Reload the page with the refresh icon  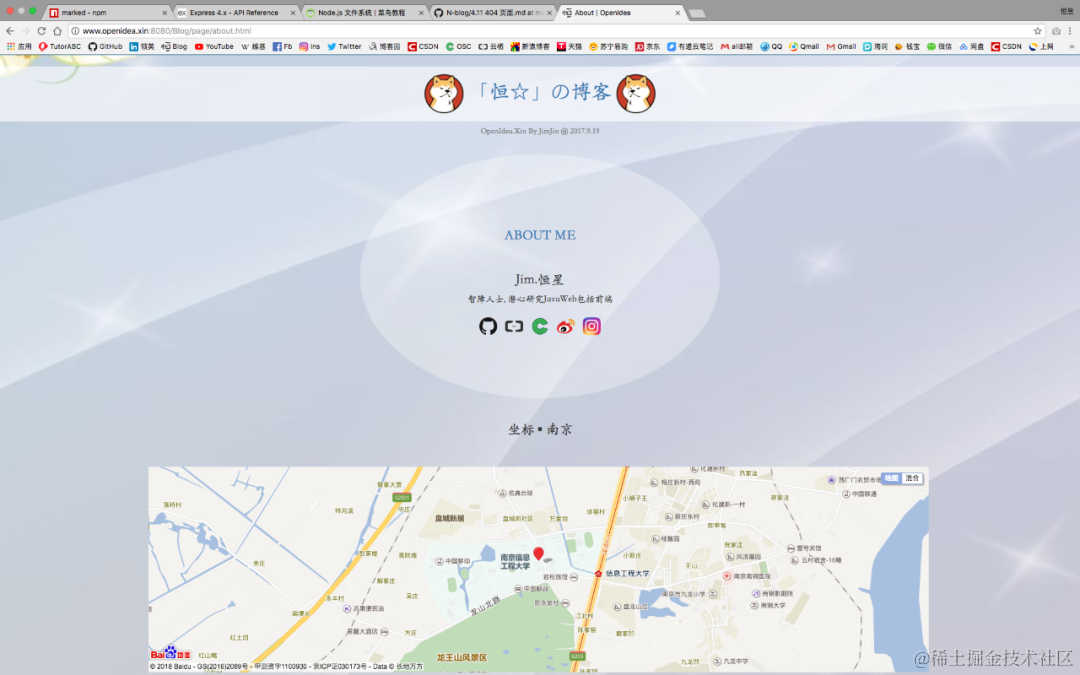pos(41,31)
